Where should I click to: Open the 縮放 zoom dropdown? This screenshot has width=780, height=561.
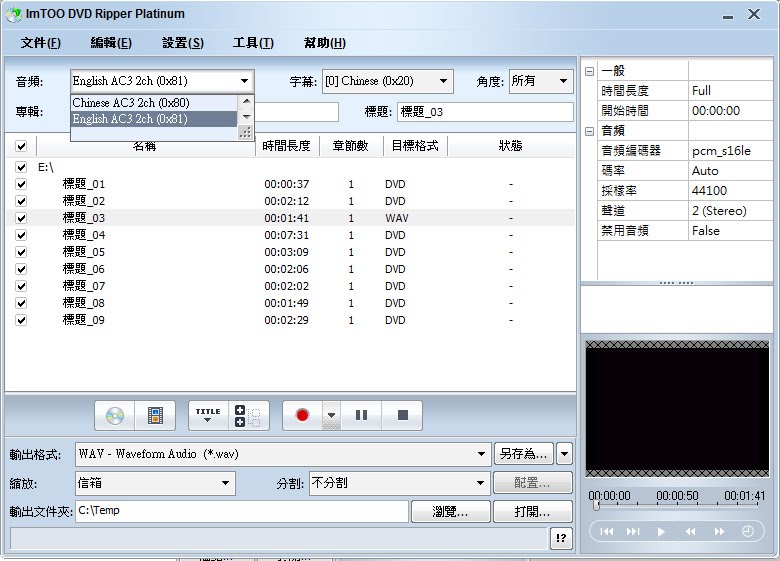point(155,483)
